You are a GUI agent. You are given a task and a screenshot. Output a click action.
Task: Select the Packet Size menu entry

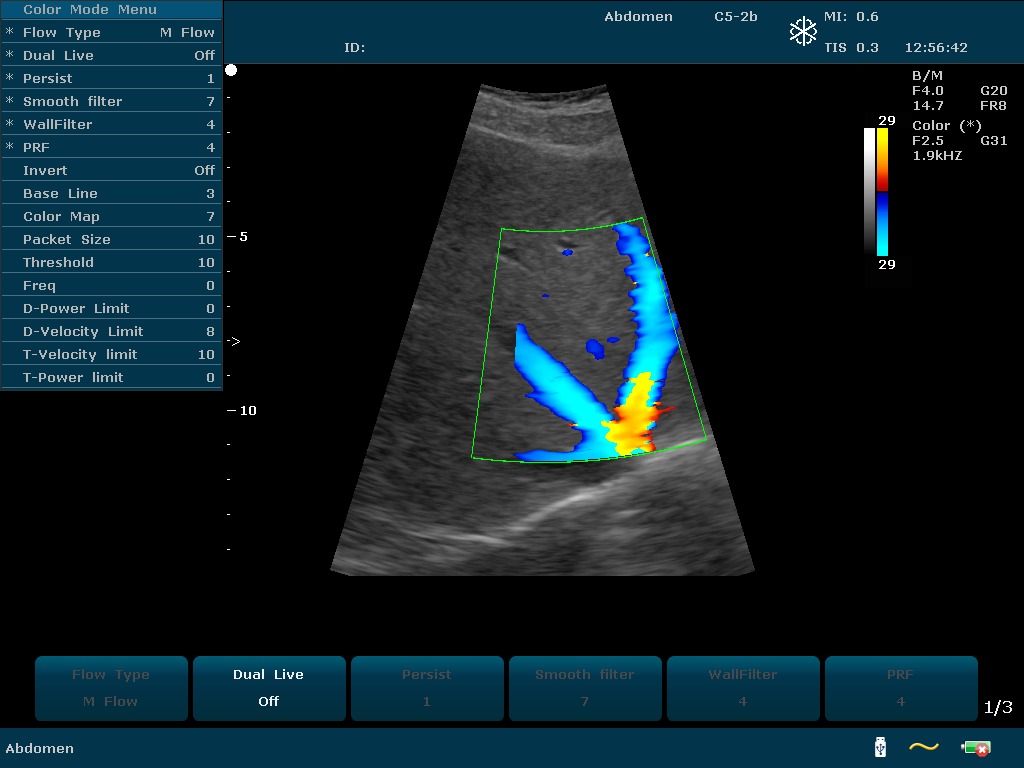(110, 239)
